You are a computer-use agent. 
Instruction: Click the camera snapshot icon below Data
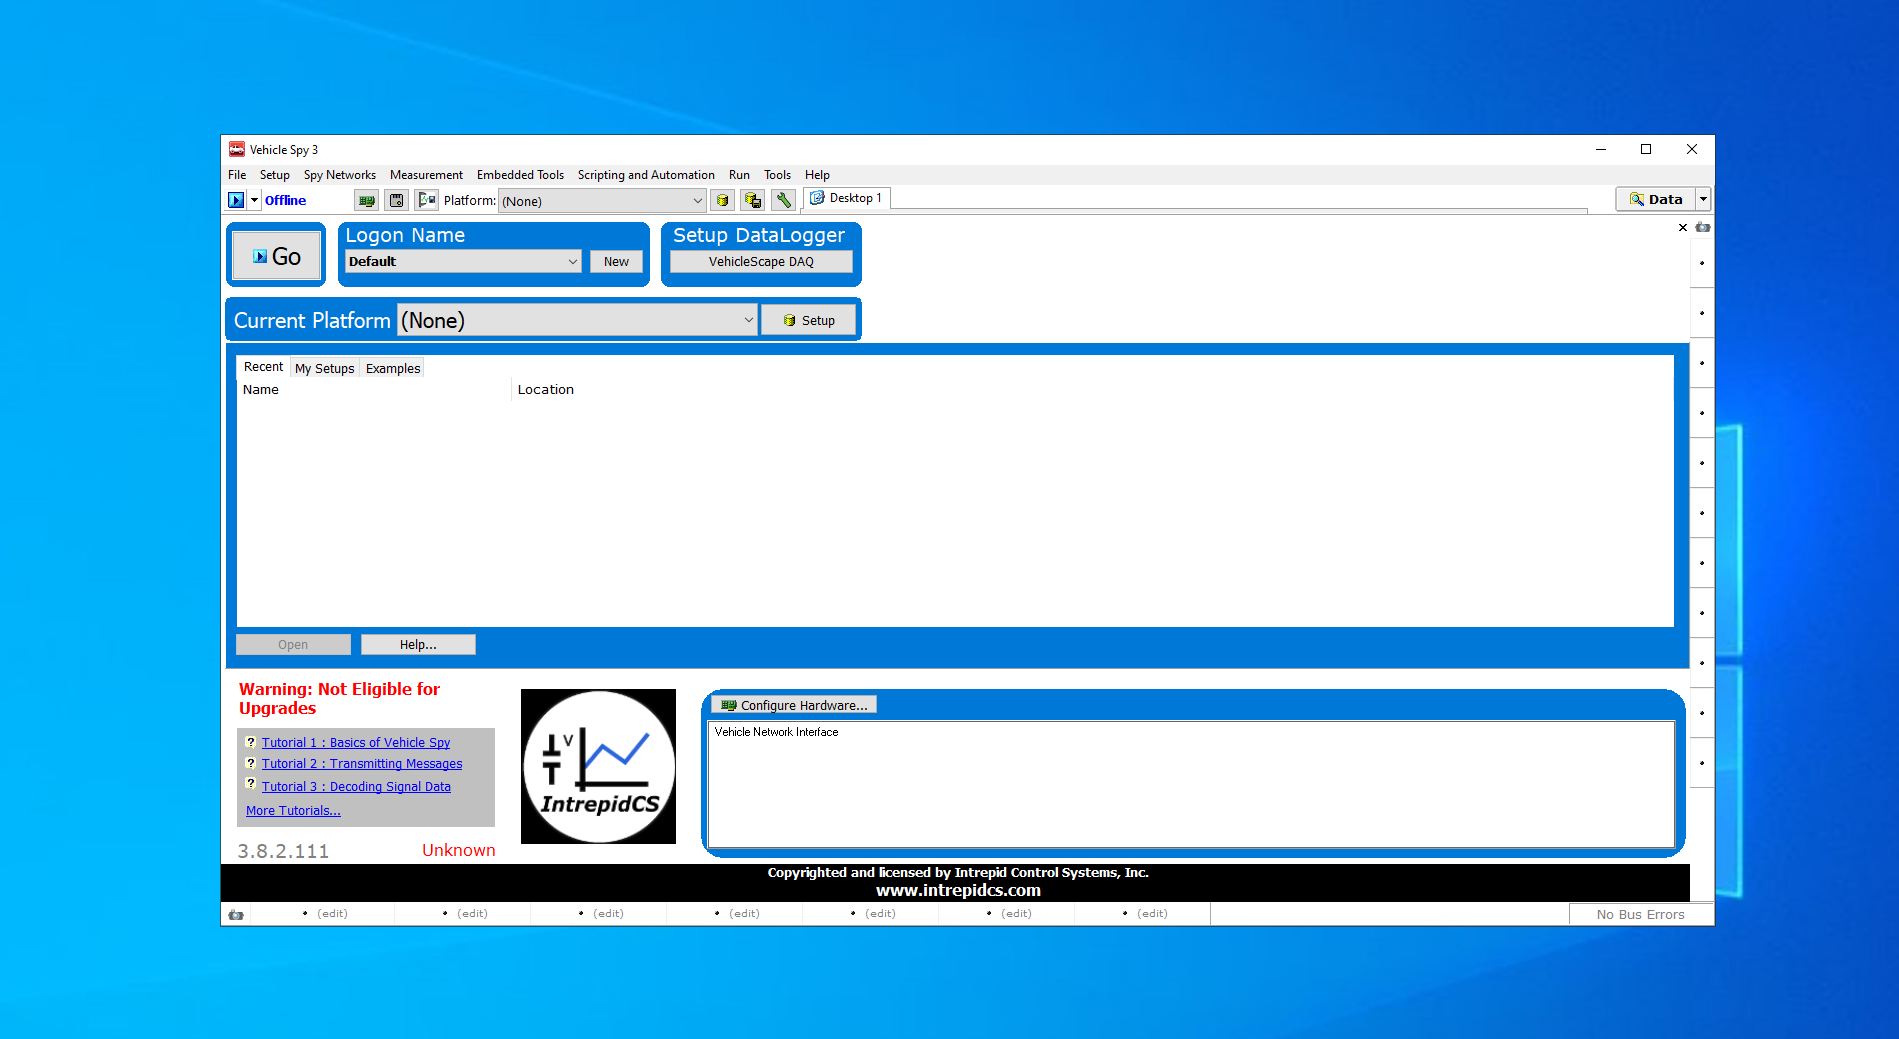(x=1701, y=228)
